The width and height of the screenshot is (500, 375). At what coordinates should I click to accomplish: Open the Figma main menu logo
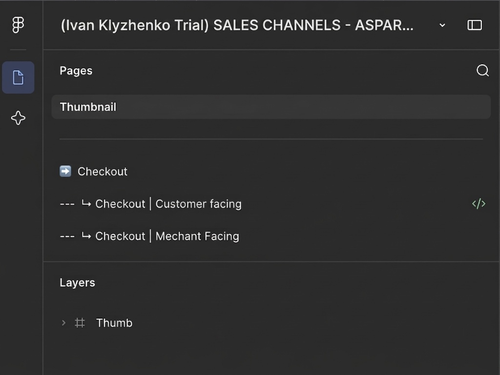pyautogui.click(x=18, y=25)
